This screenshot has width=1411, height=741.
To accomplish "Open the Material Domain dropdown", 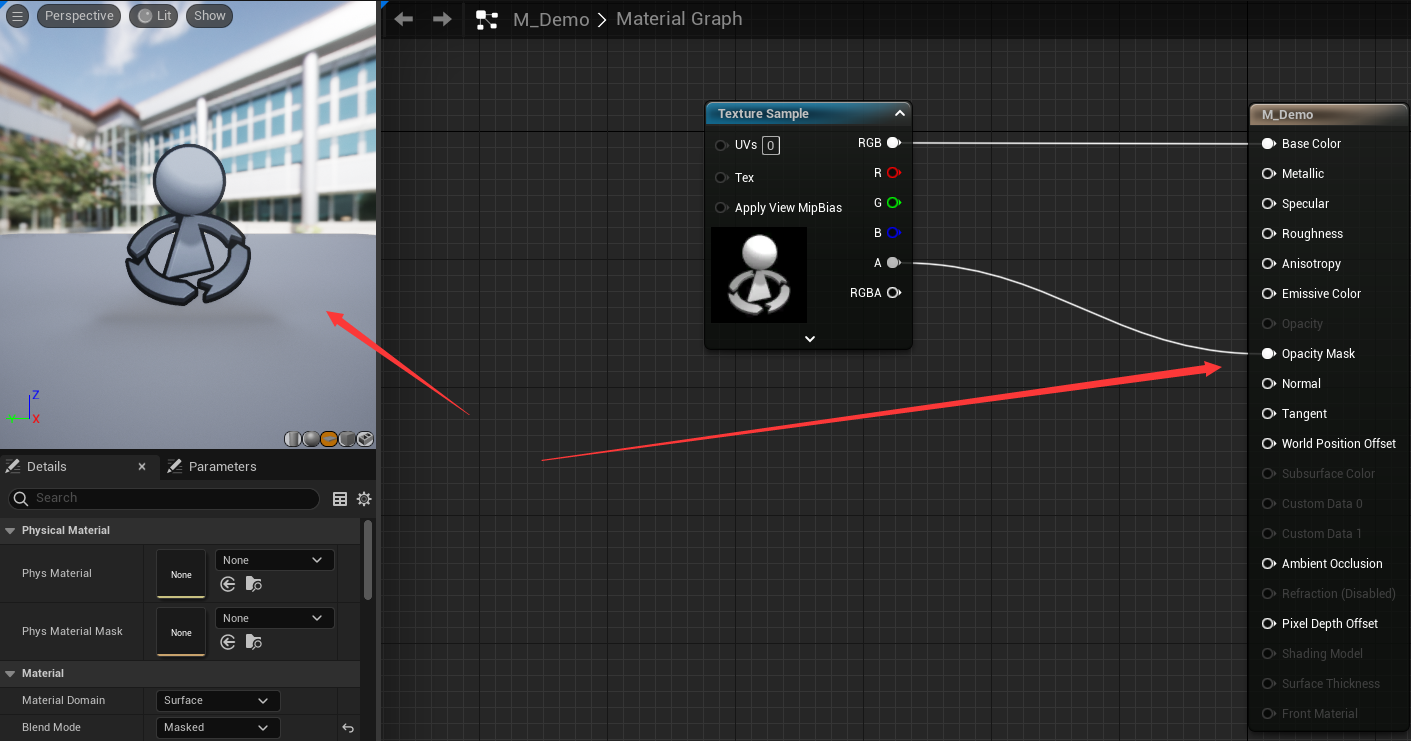I will [x=218, y=701].
